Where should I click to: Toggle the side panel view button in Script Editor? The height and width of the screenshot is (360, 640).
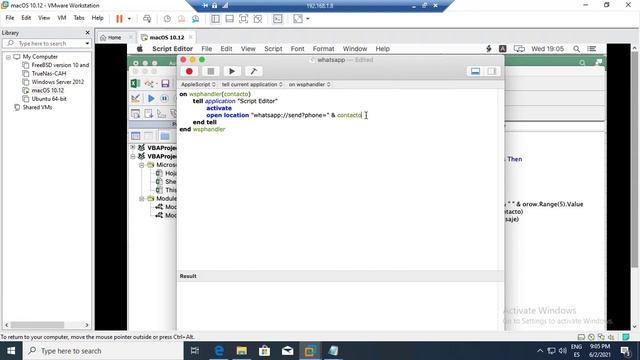[x=491, y=71]
